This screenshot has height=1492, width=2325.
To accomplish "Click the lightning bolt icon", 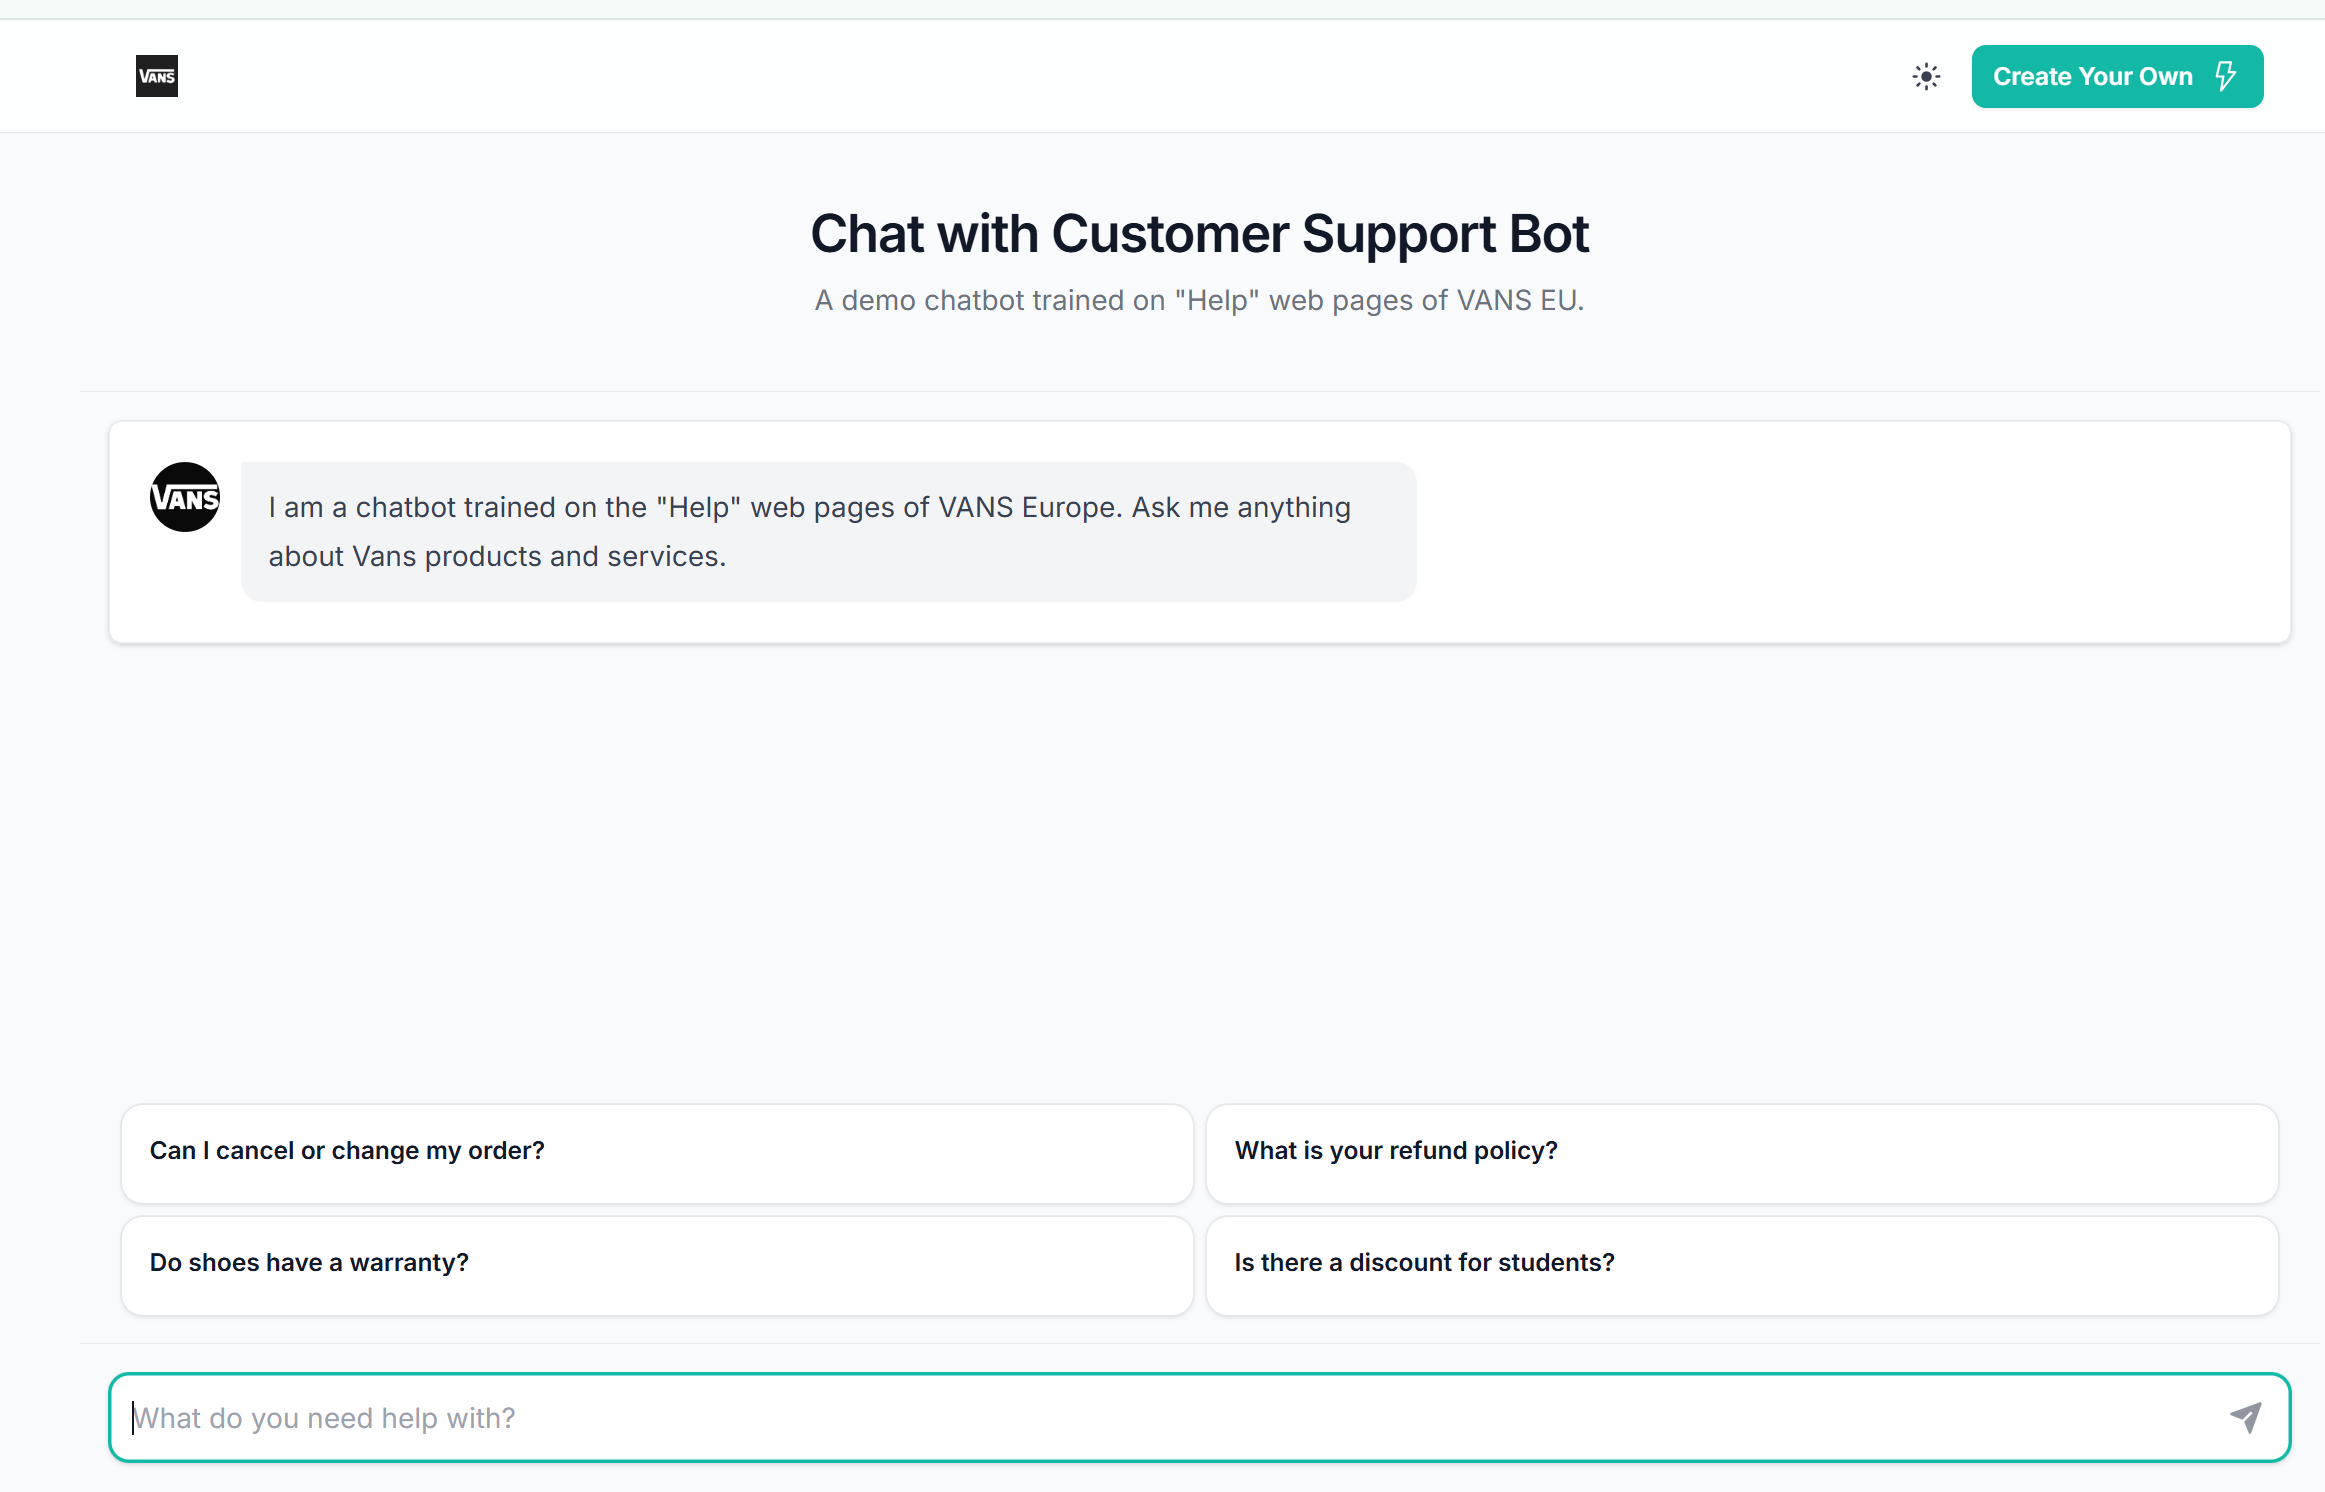I will [2225, 76].
